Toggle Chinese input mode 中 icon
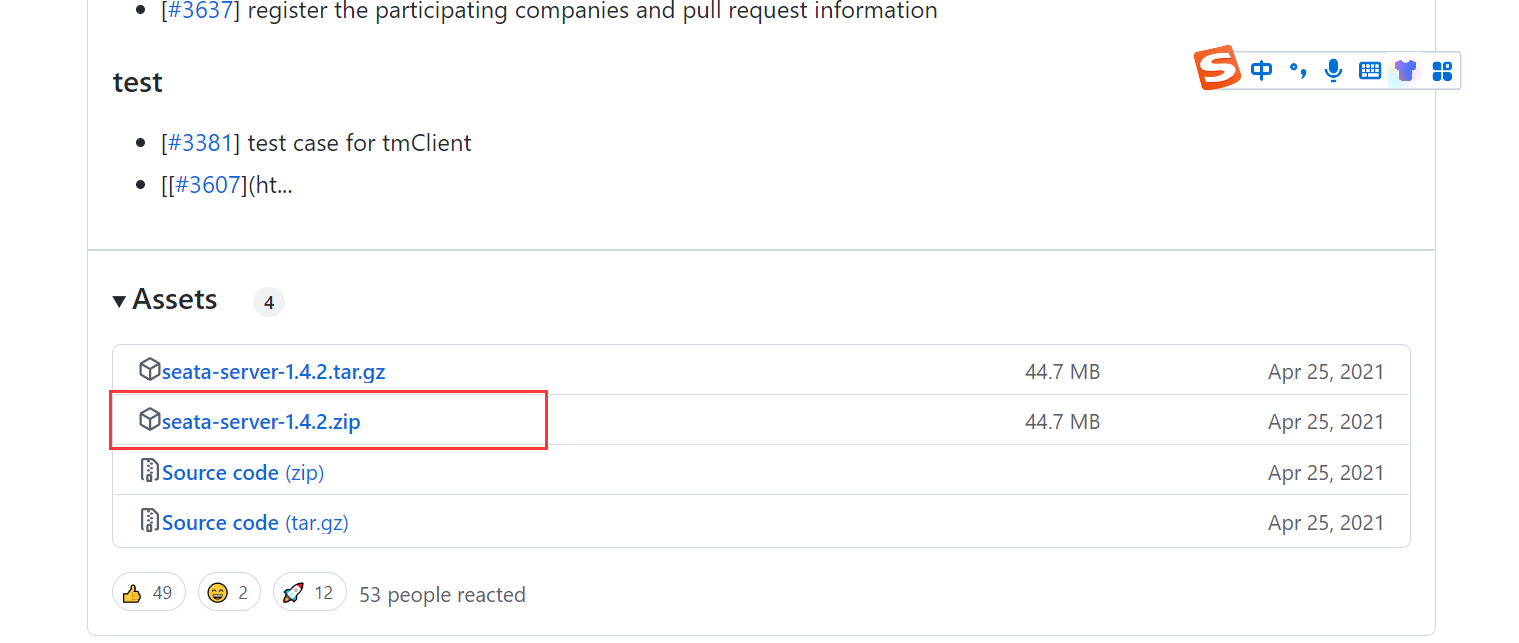Screen dimensions: 1519x643 point(1262,70)
